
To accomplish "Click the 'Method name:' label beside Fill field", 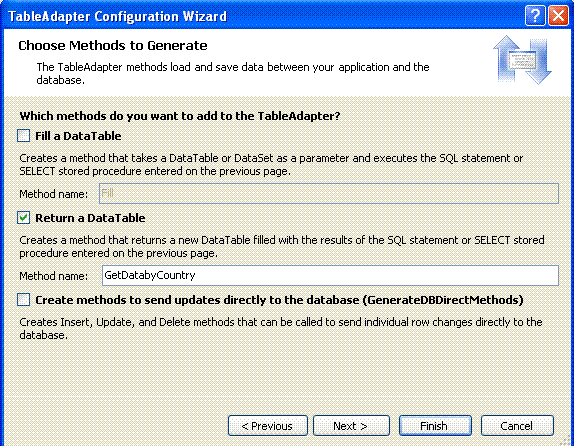I will [x=53, y=194].
